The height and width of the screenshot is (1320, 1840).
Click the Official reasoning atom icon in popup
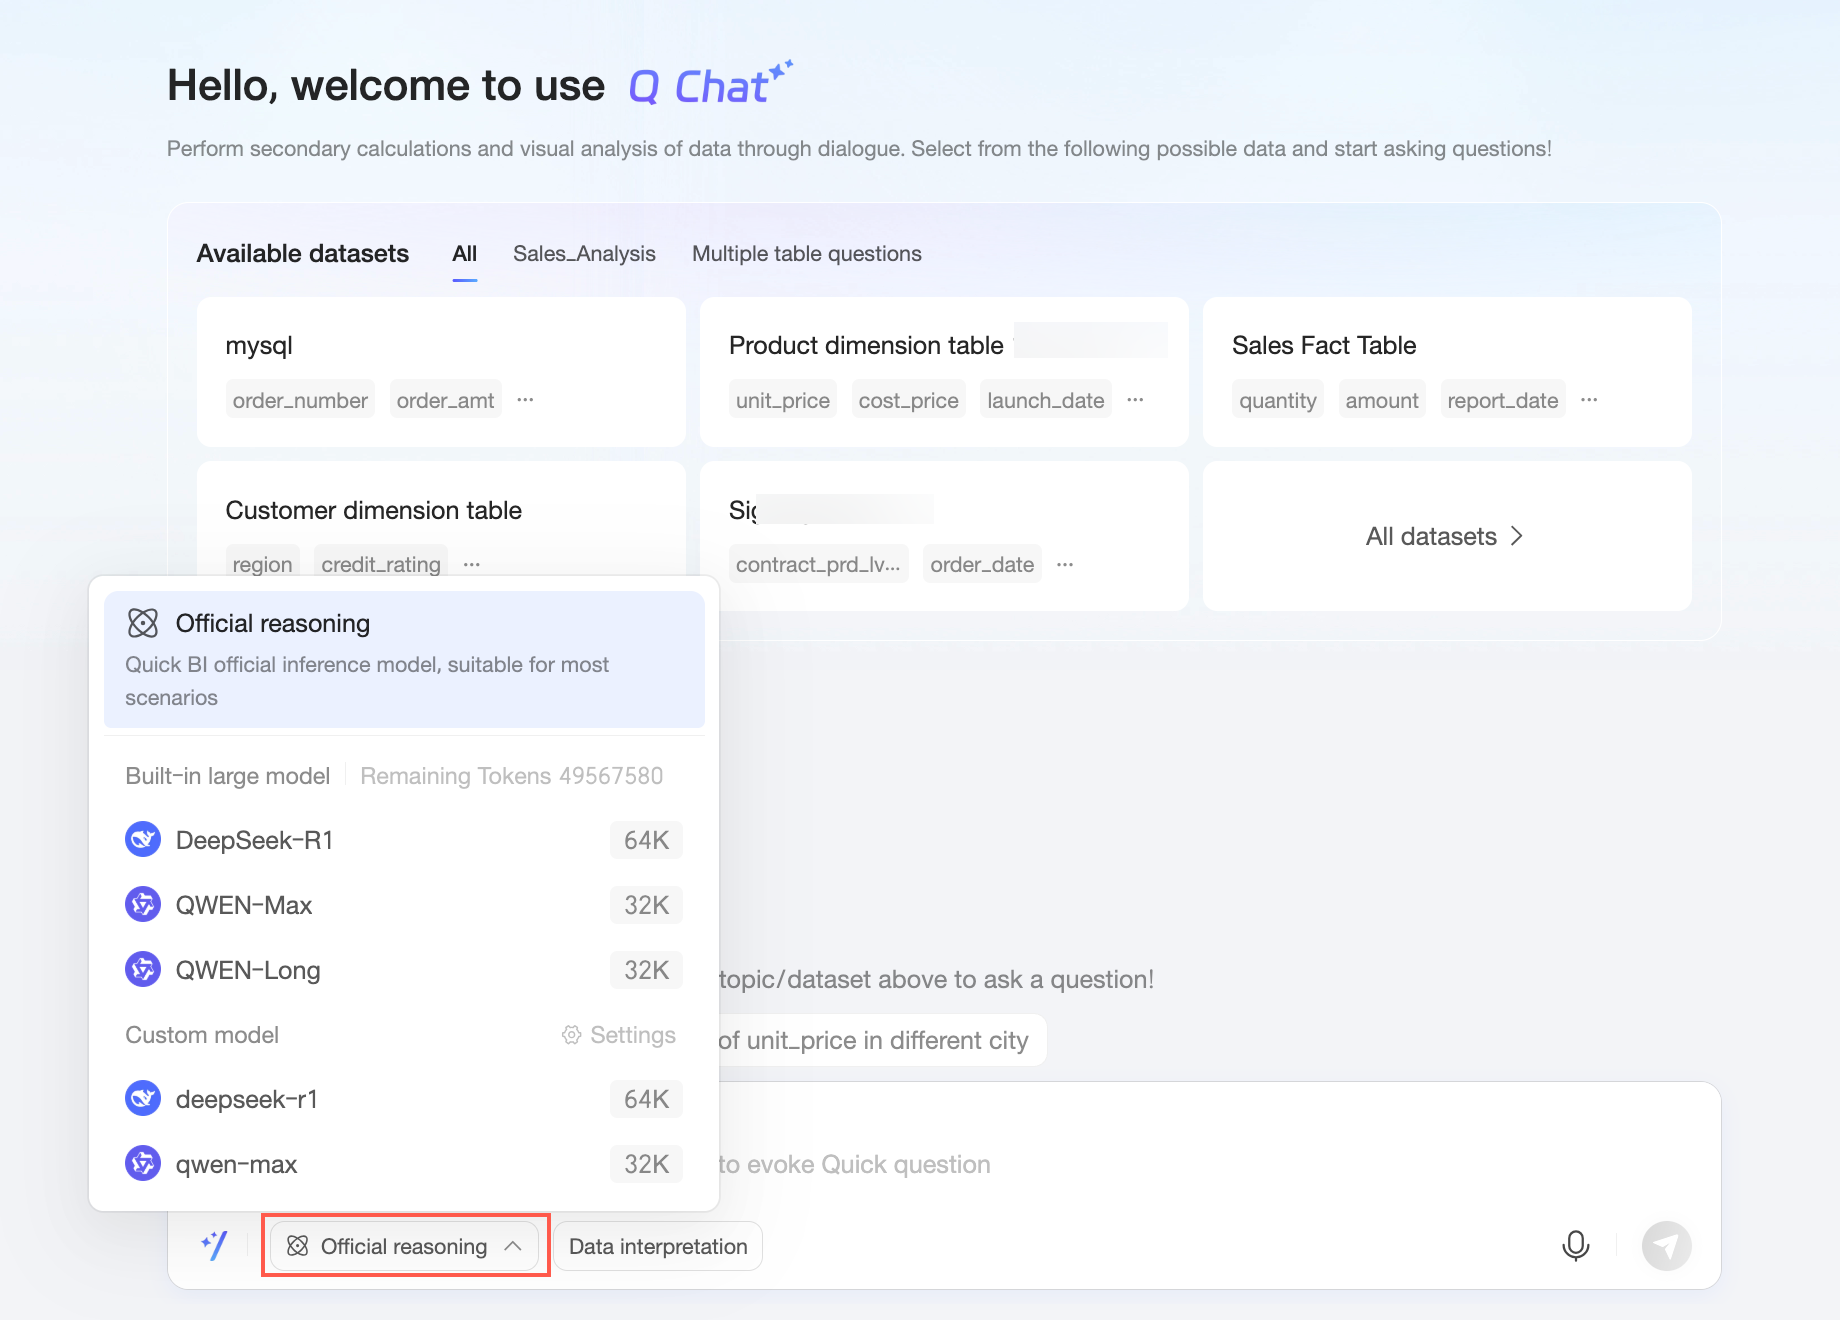tap(143, 623)
